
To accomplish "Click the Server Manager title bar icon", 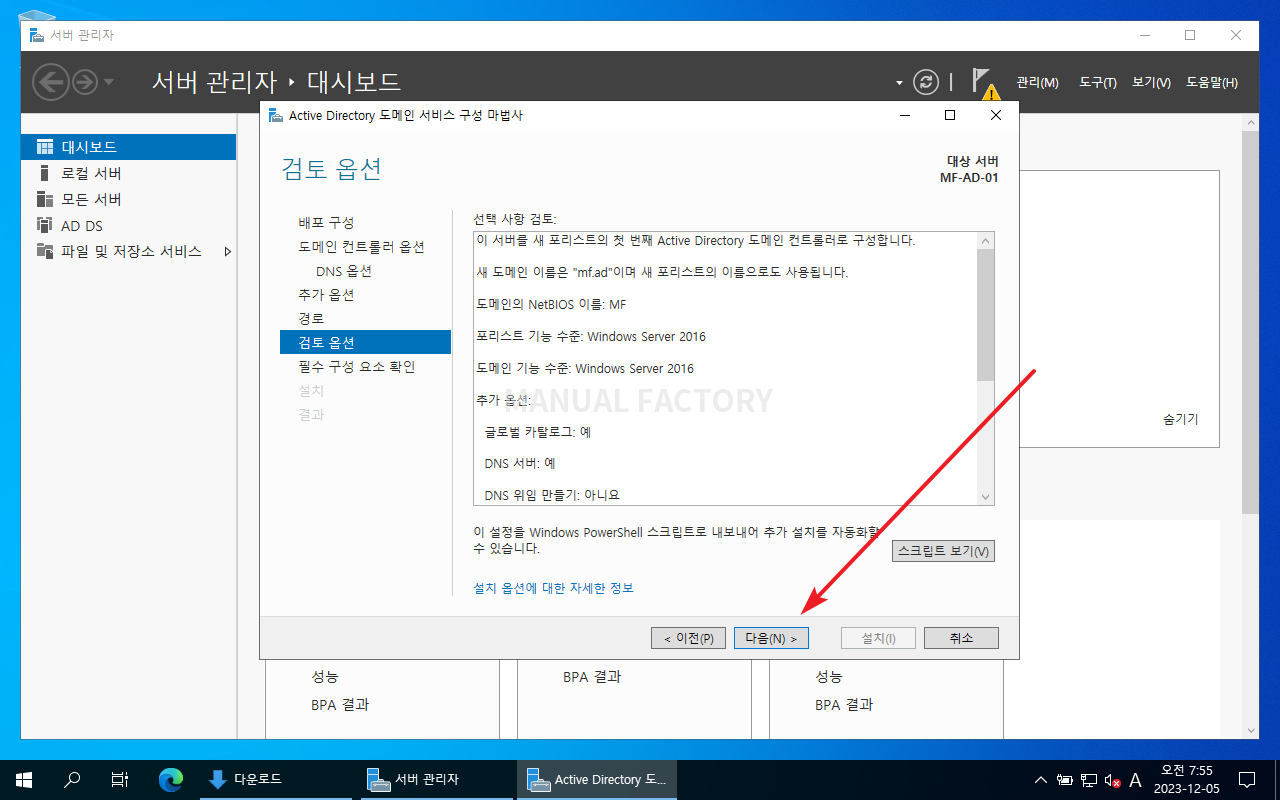I will pyautogui.click(x=38, y=35).
